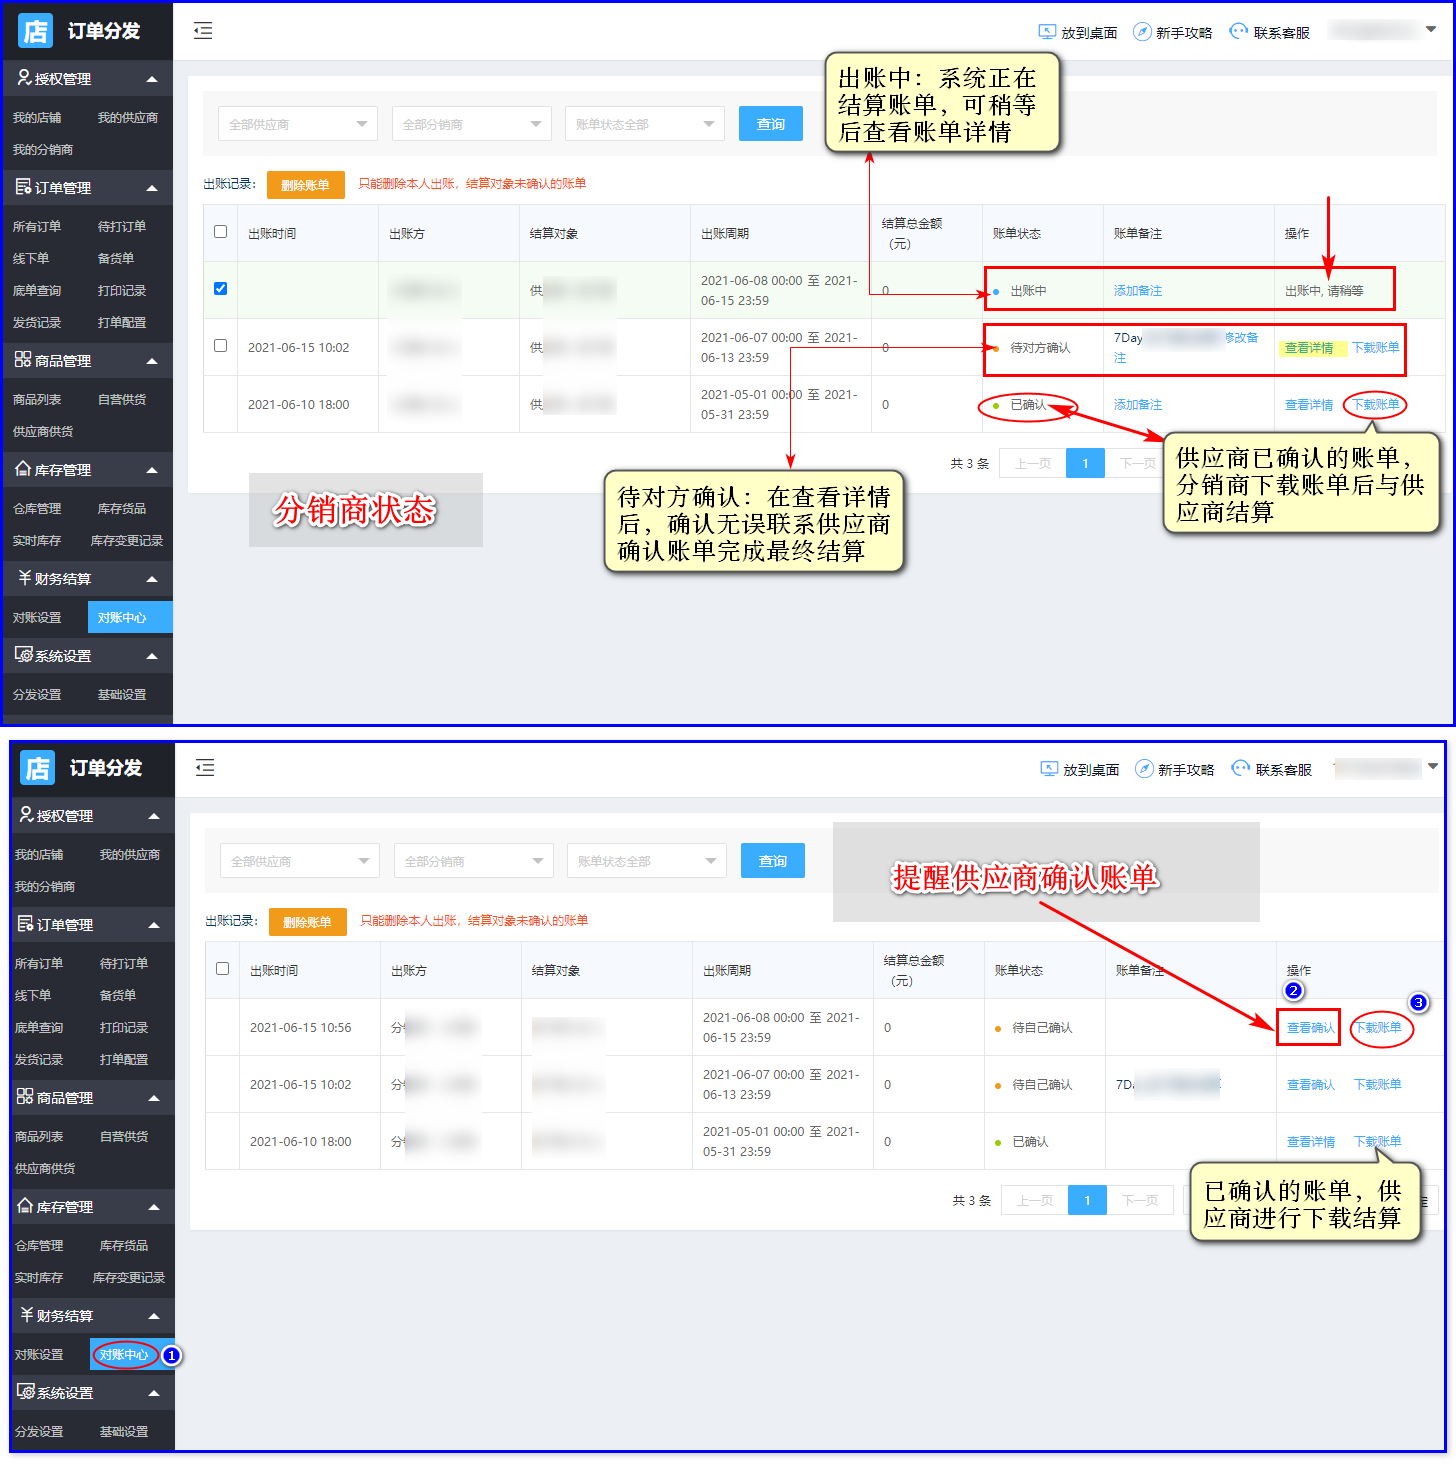Click the blue 查询 button in bottom panel
The height and width of the screenshot is (1465, 1456).
coord(772,861)
